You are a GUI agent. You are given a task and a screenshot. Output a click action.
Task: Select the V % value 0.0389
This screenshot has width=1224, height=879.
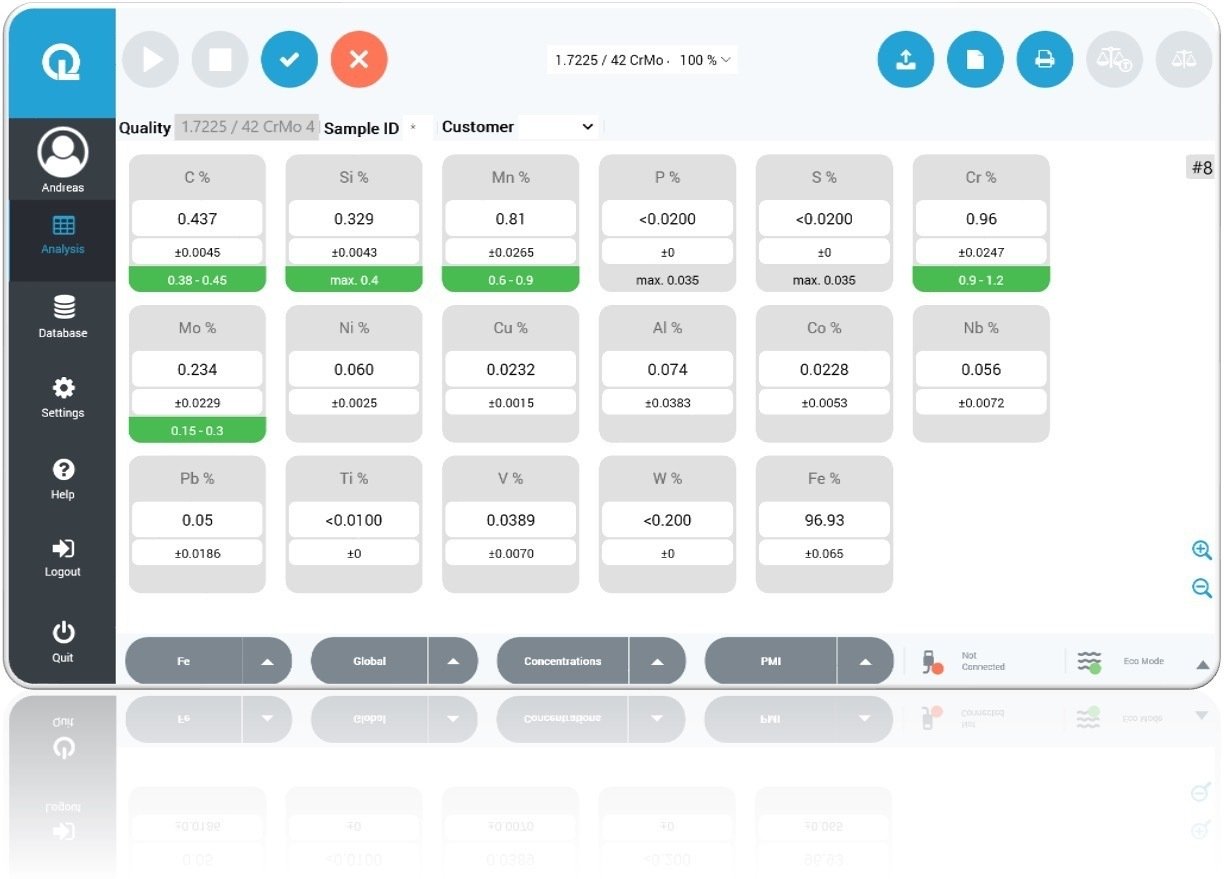point(511,520)
